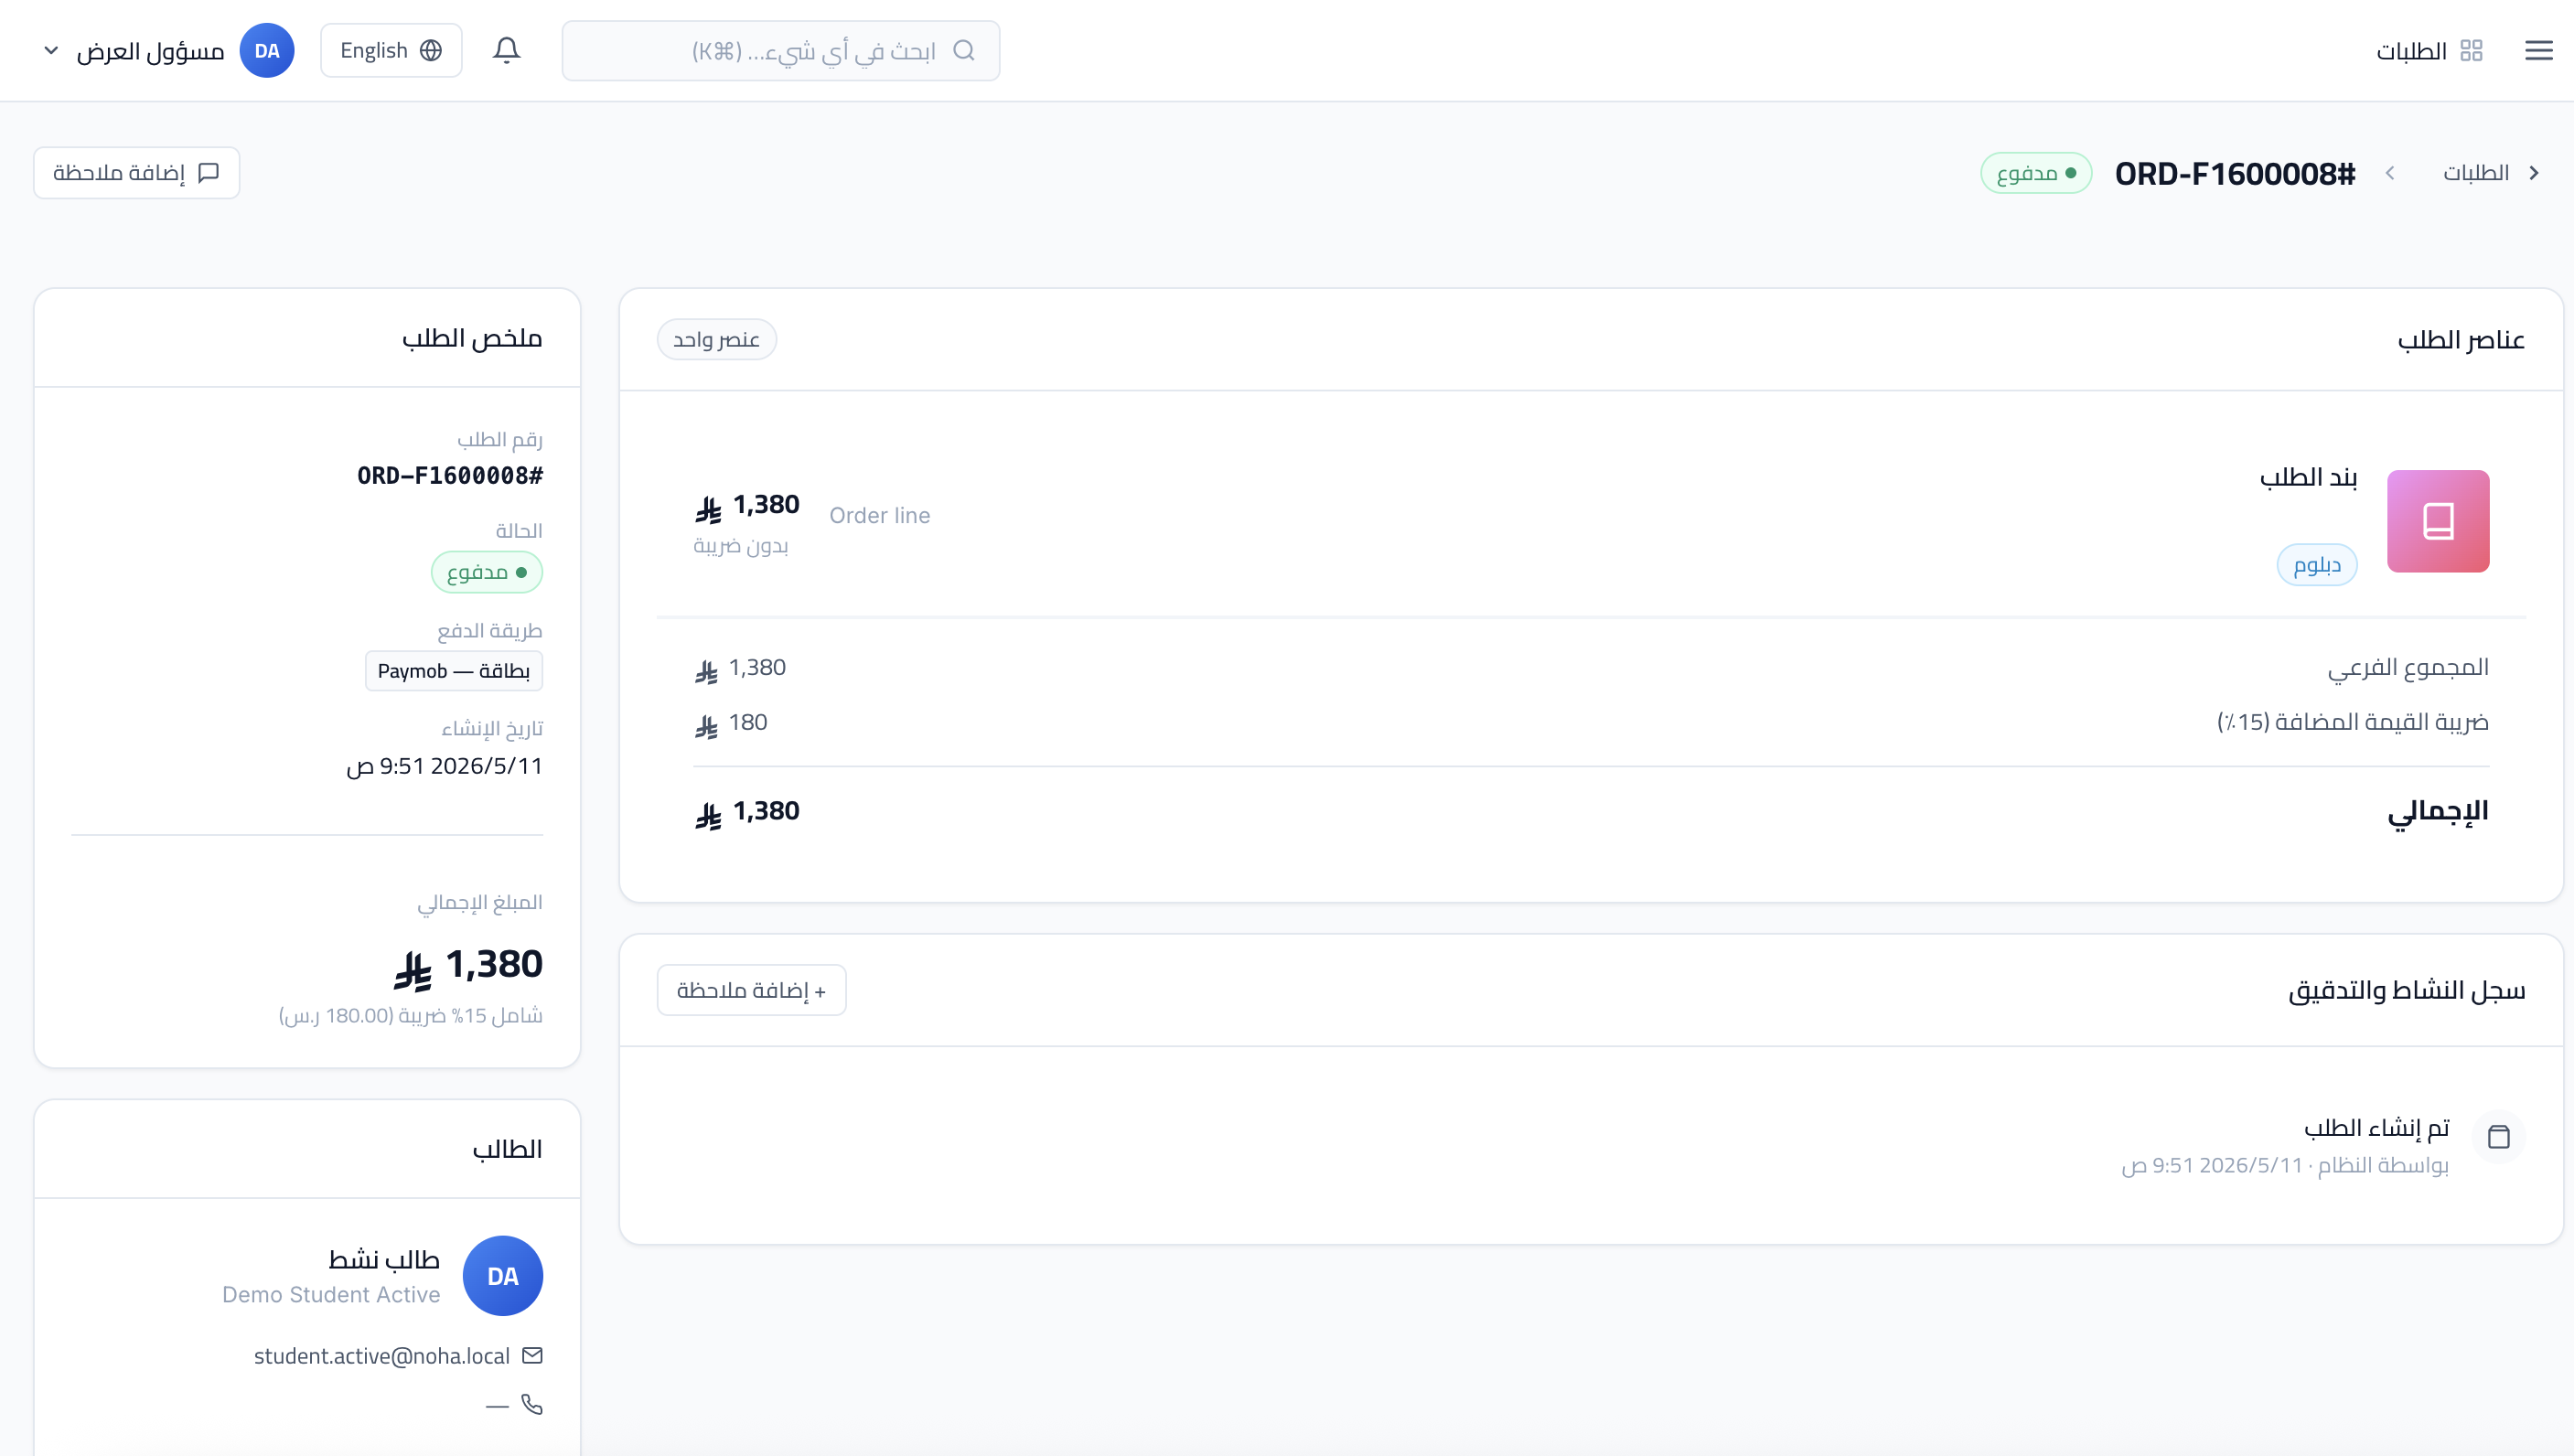Click the Order line label

point(880,515)
